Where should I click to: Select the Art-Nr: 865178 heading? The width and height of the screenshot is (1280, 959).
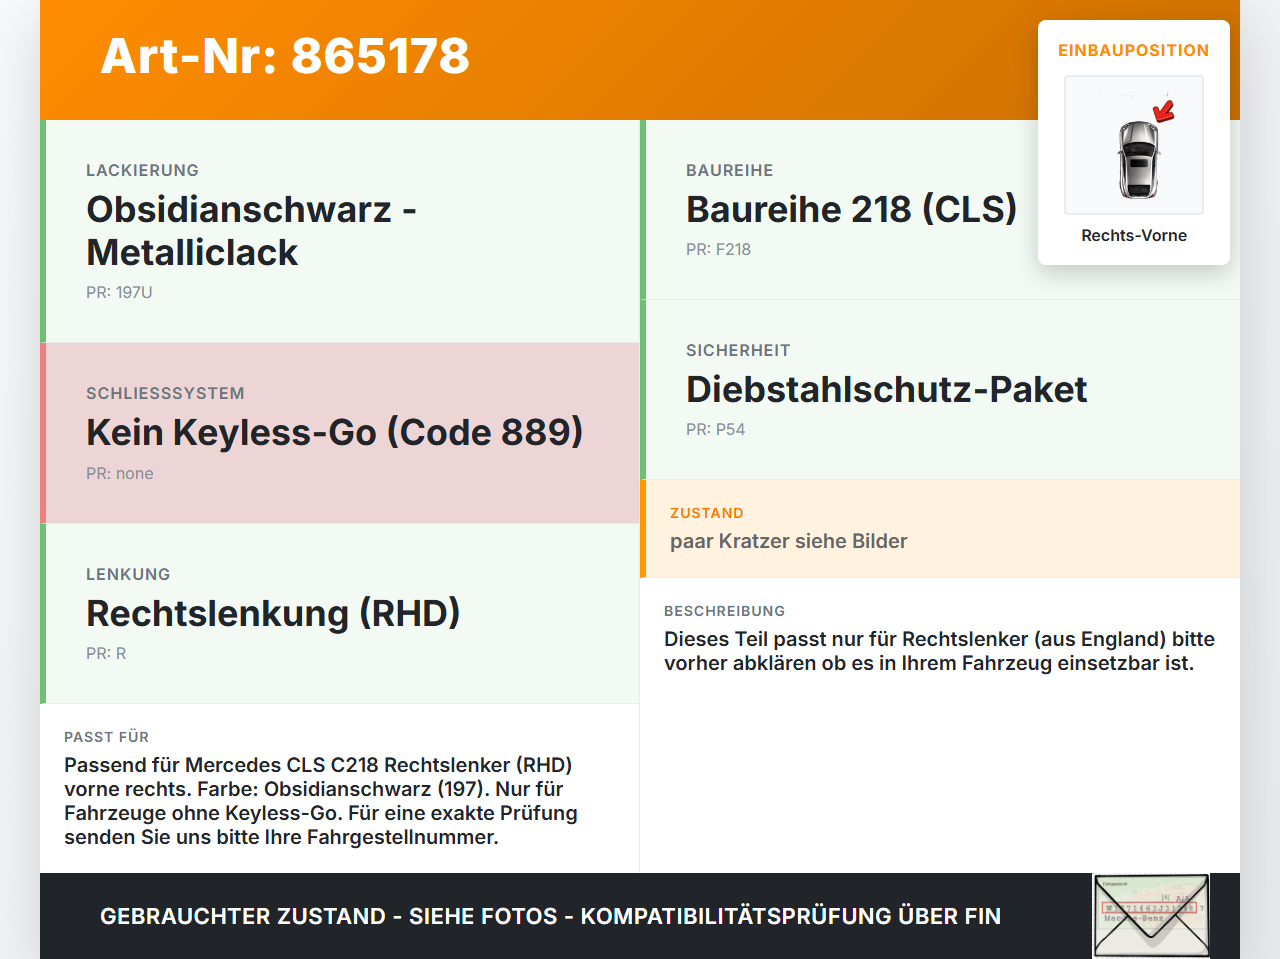coord(285,56)
